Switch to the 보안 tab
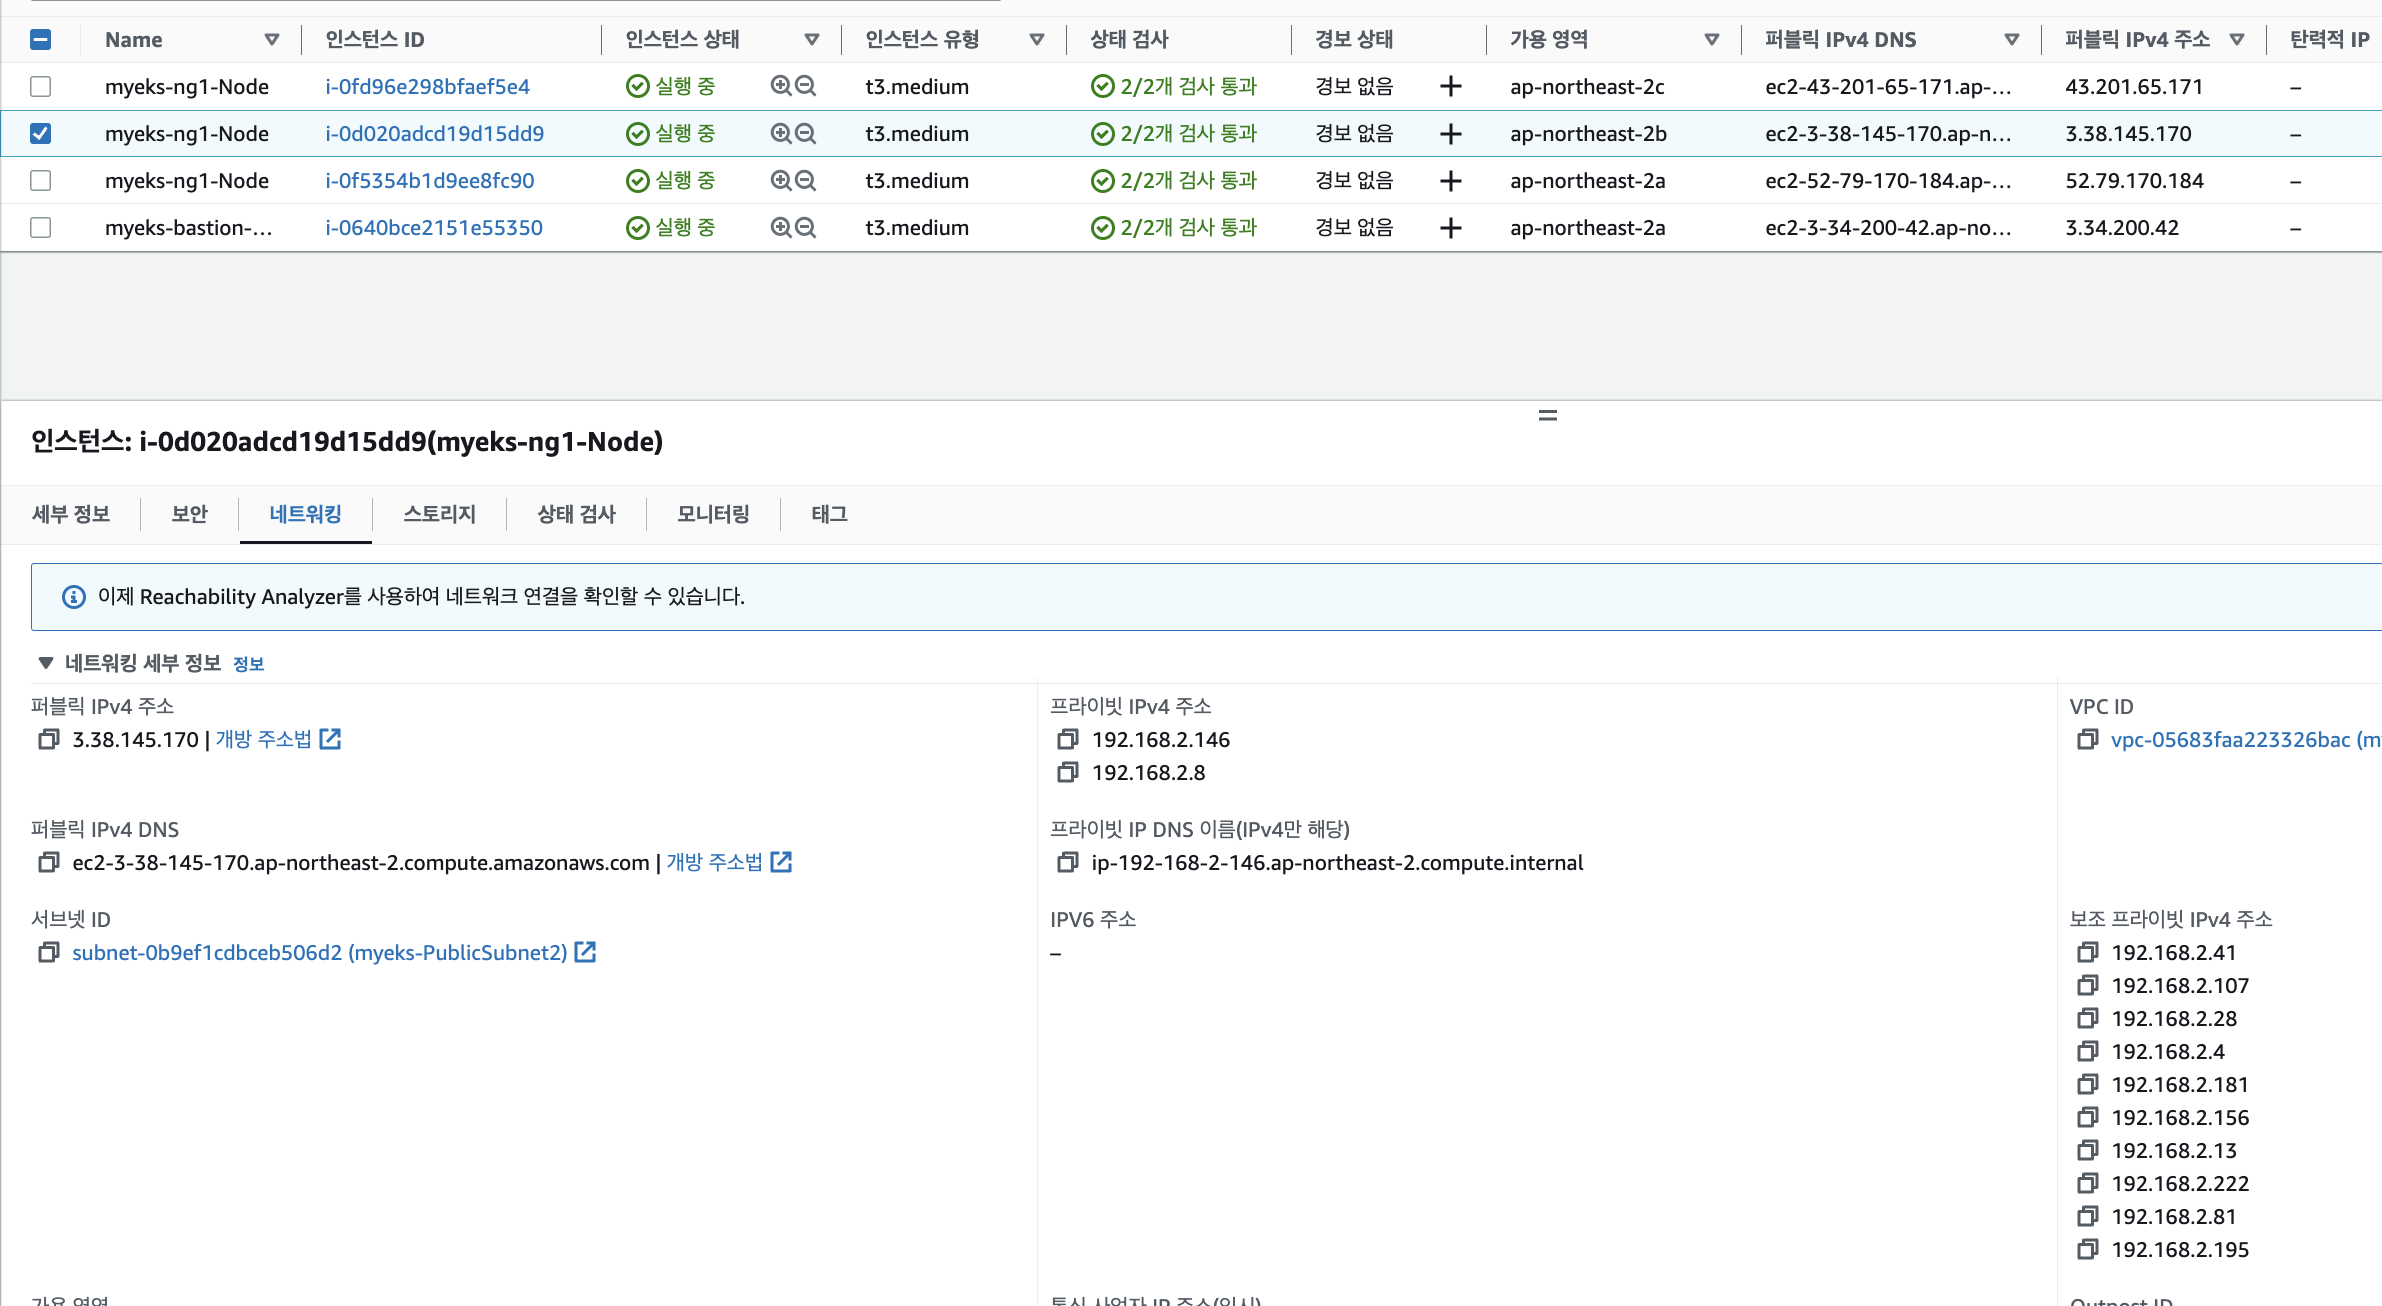This screenshot has width=2382, height=1306. coord(189,514)
